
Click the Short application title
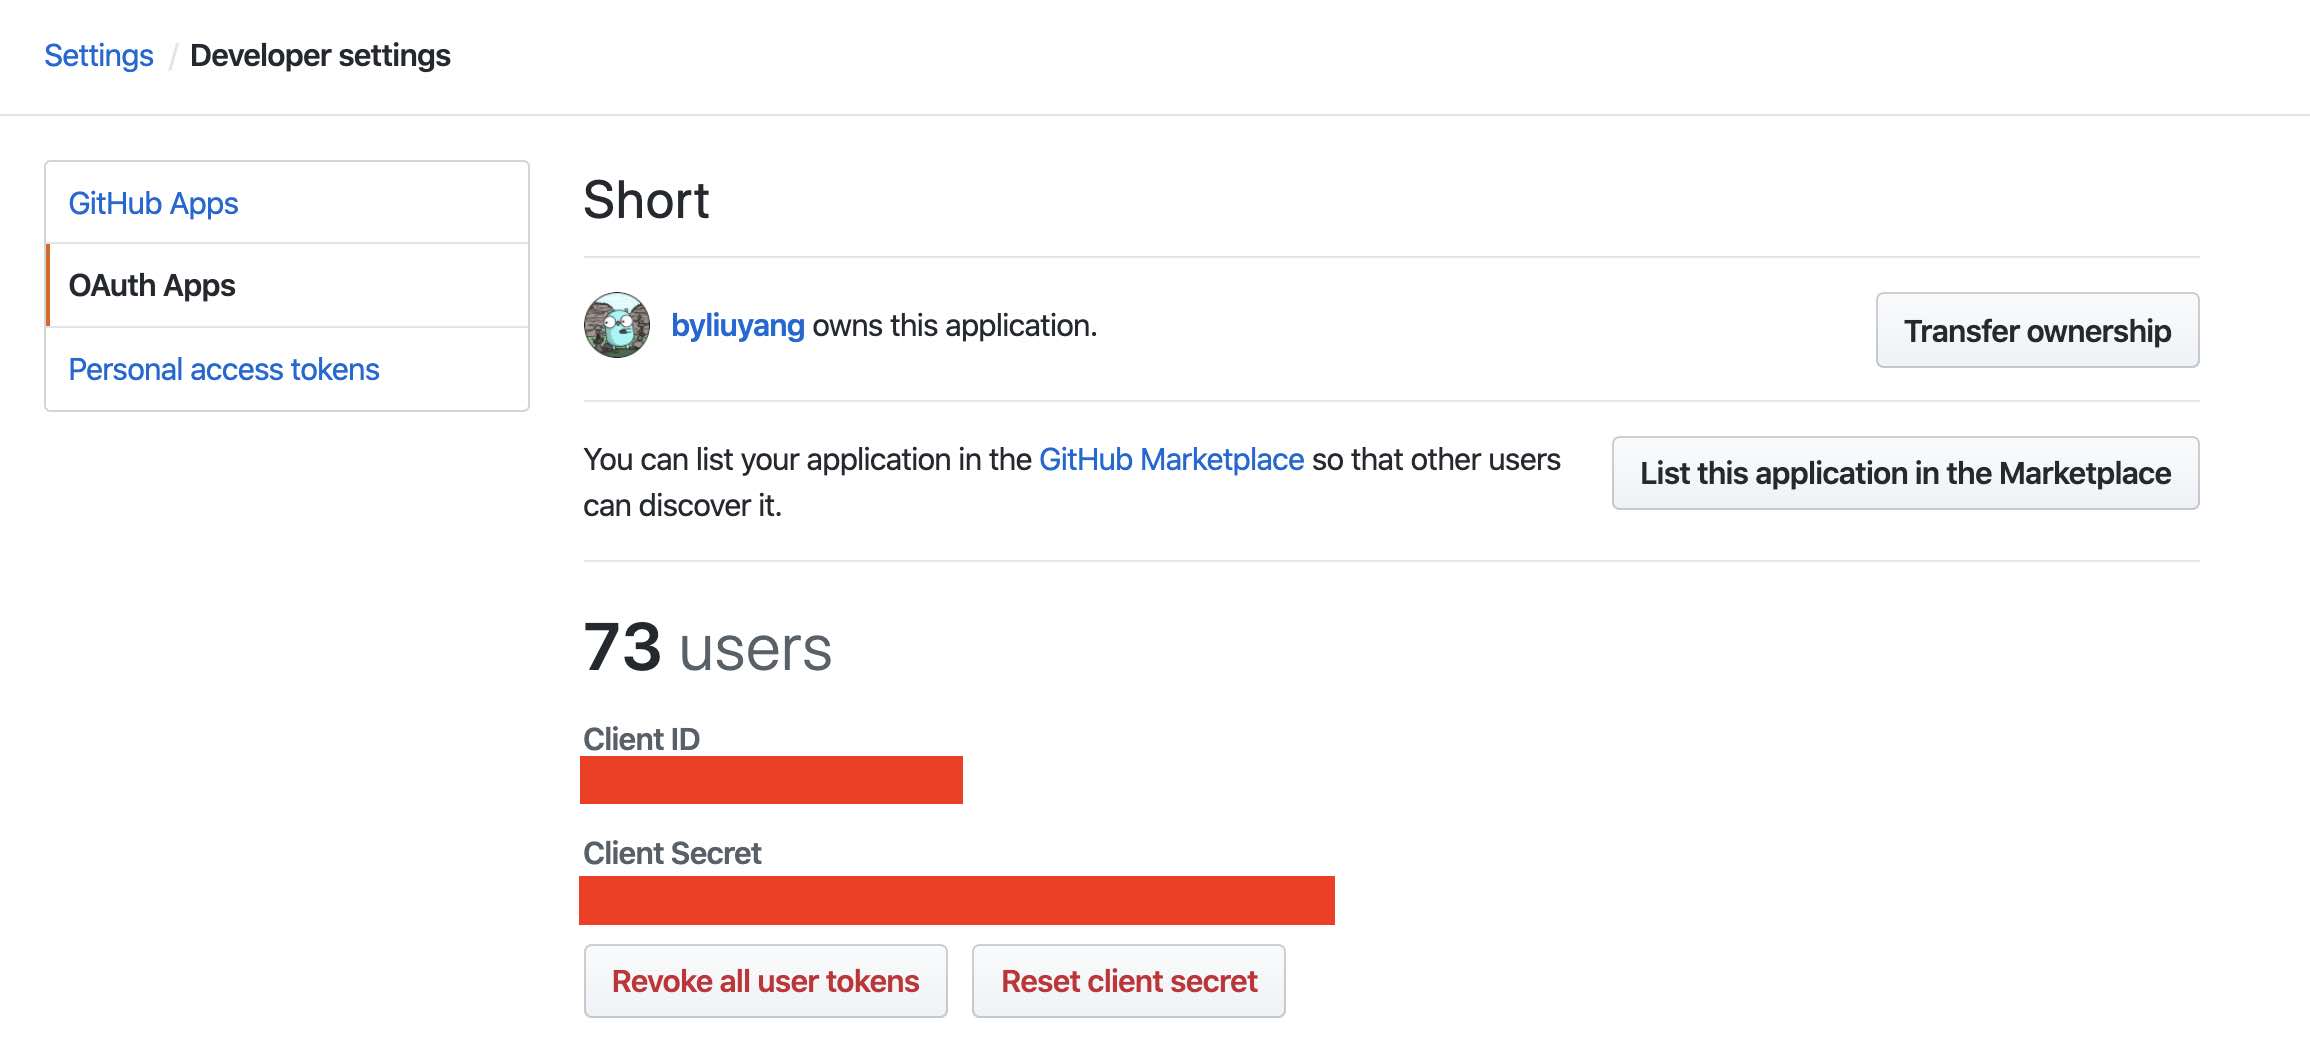pos(646,200)
